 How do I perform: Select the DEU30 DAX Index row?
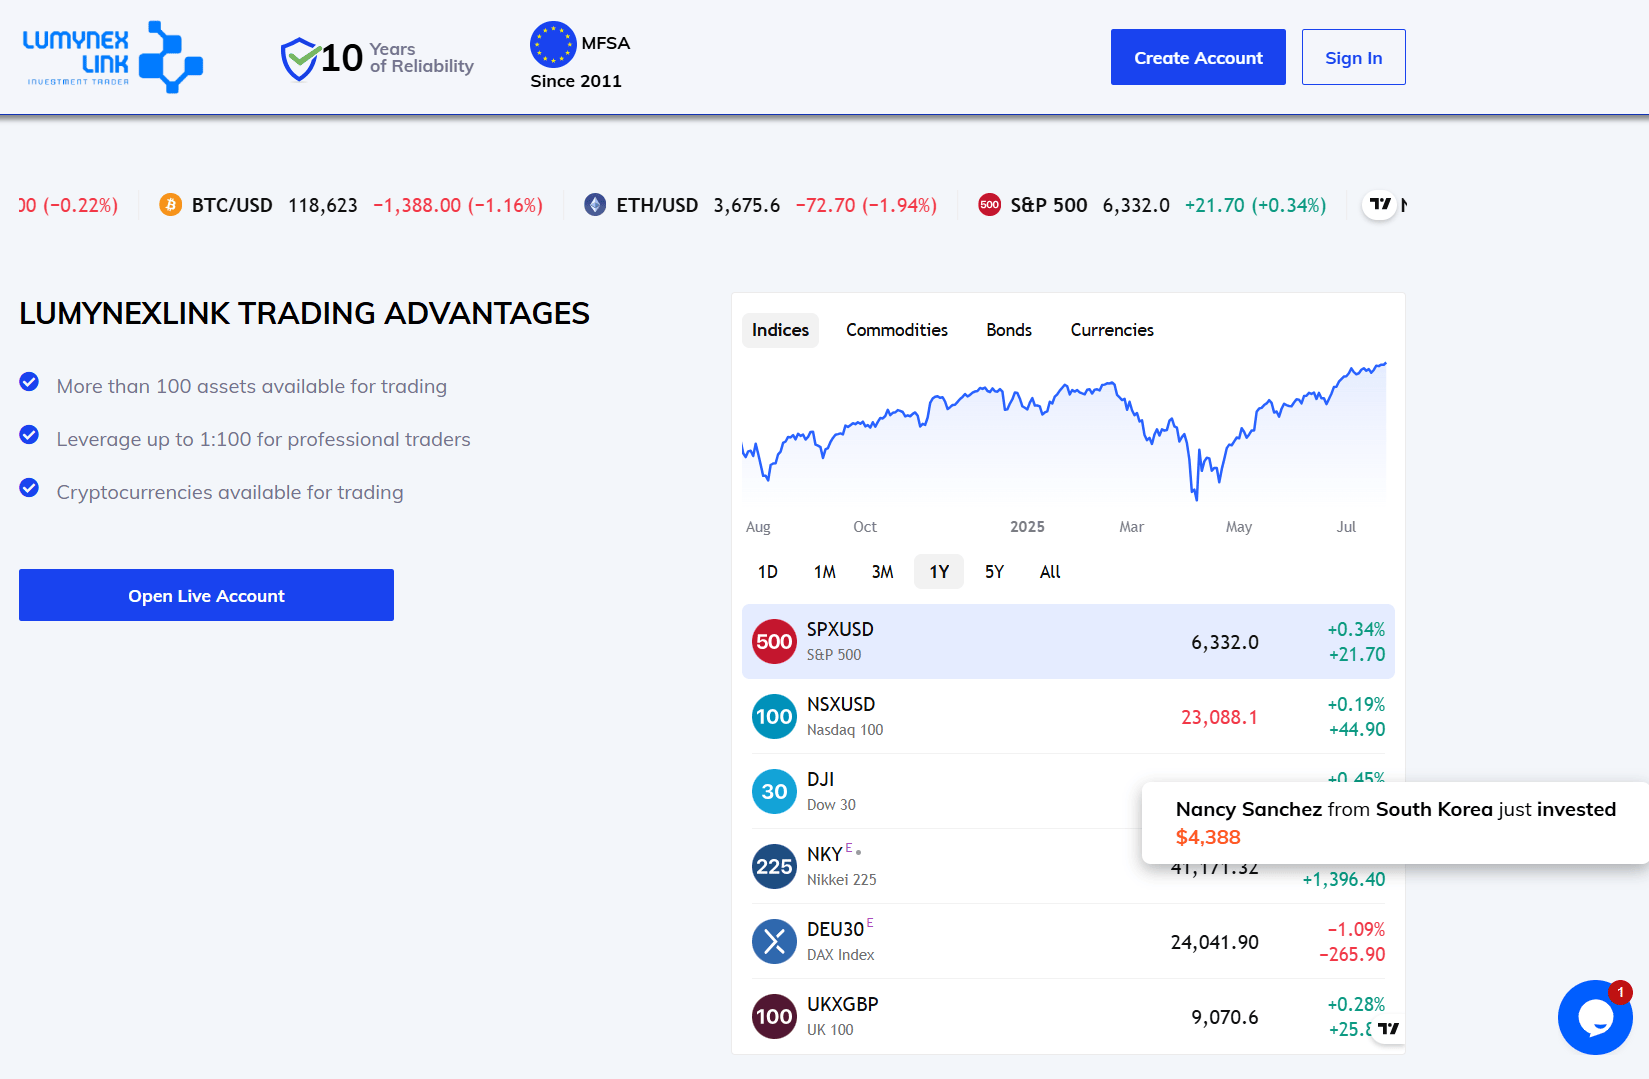click(1068, 942)
